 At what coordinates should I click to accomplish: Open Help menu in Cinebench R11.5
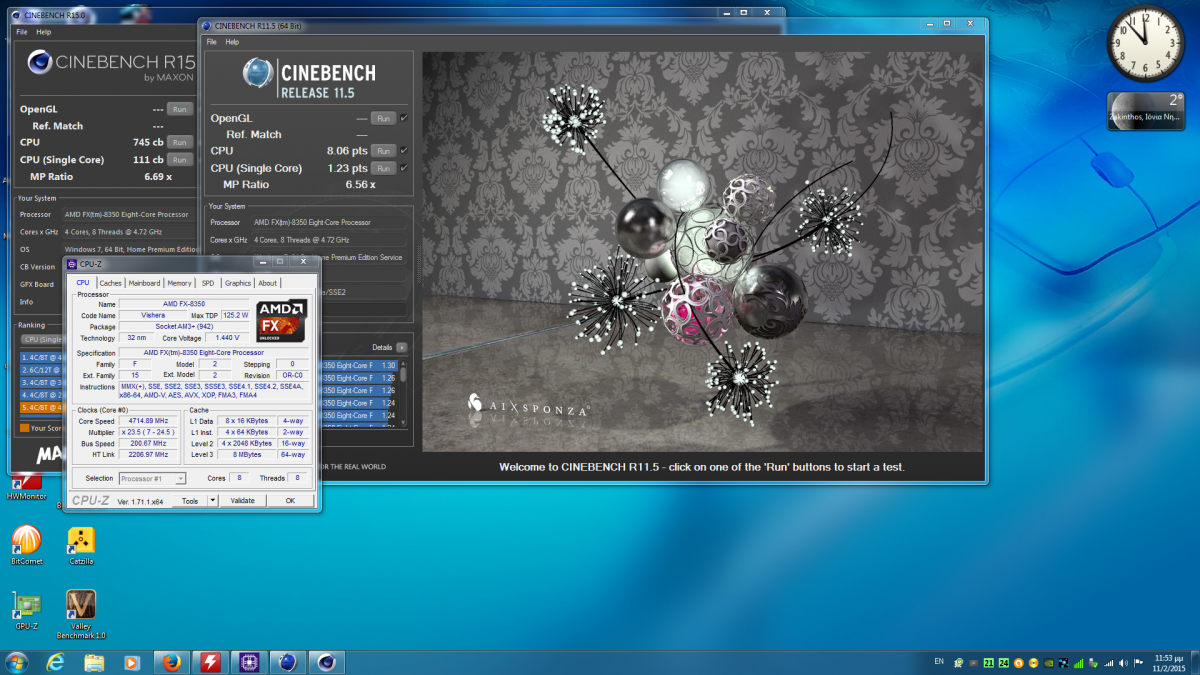pyautogui.click(x=232, y=42)
